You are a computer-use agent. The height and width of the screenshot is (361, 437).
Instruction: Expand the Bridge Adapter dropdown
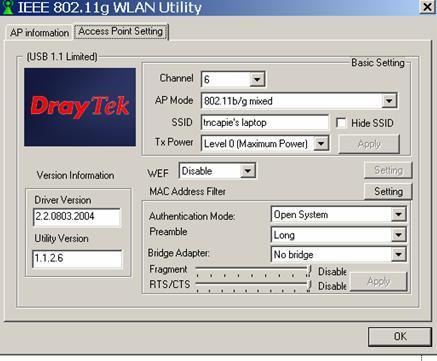coord(399,255)
